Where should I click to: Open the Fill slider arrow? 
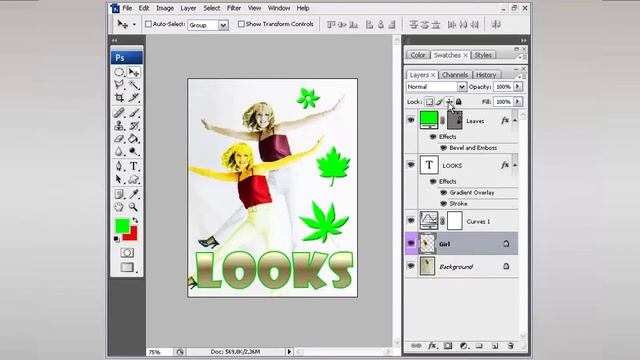click(x=518, y=102)
